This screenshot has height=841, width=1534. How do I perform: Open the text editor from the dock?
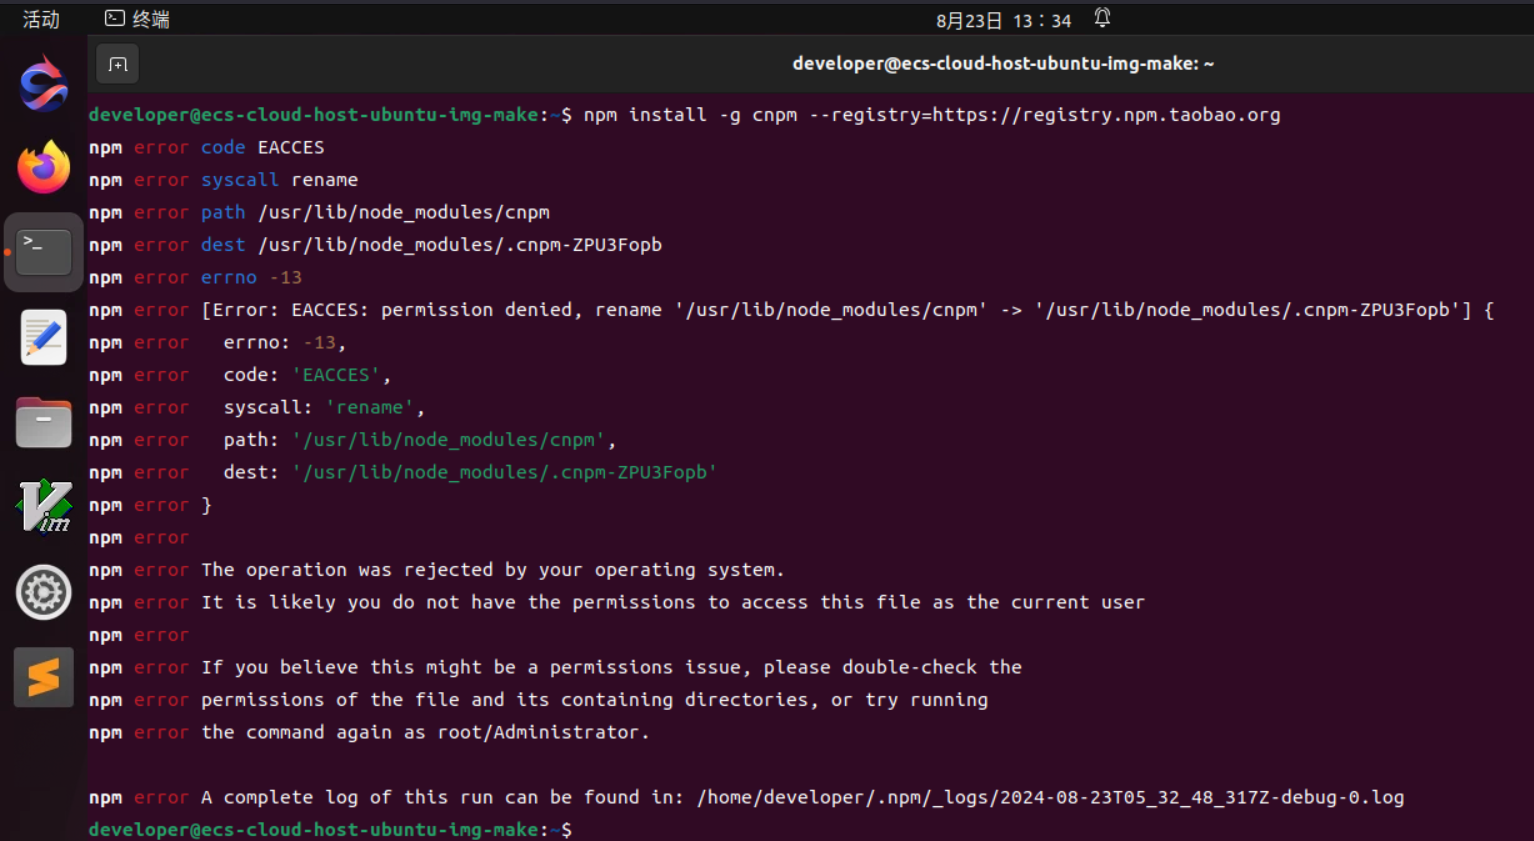coord(43,337)
